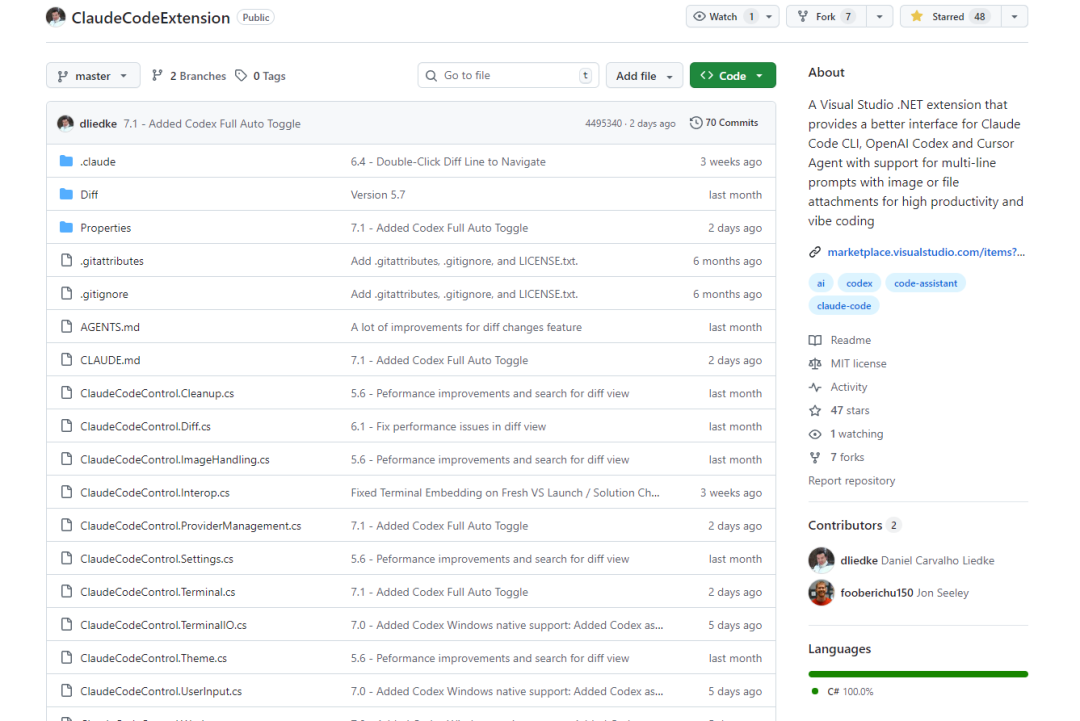Open ClaudeCodeControl.ProviderManagement.cs file
Screen dimensions: 1080x721
191,525
